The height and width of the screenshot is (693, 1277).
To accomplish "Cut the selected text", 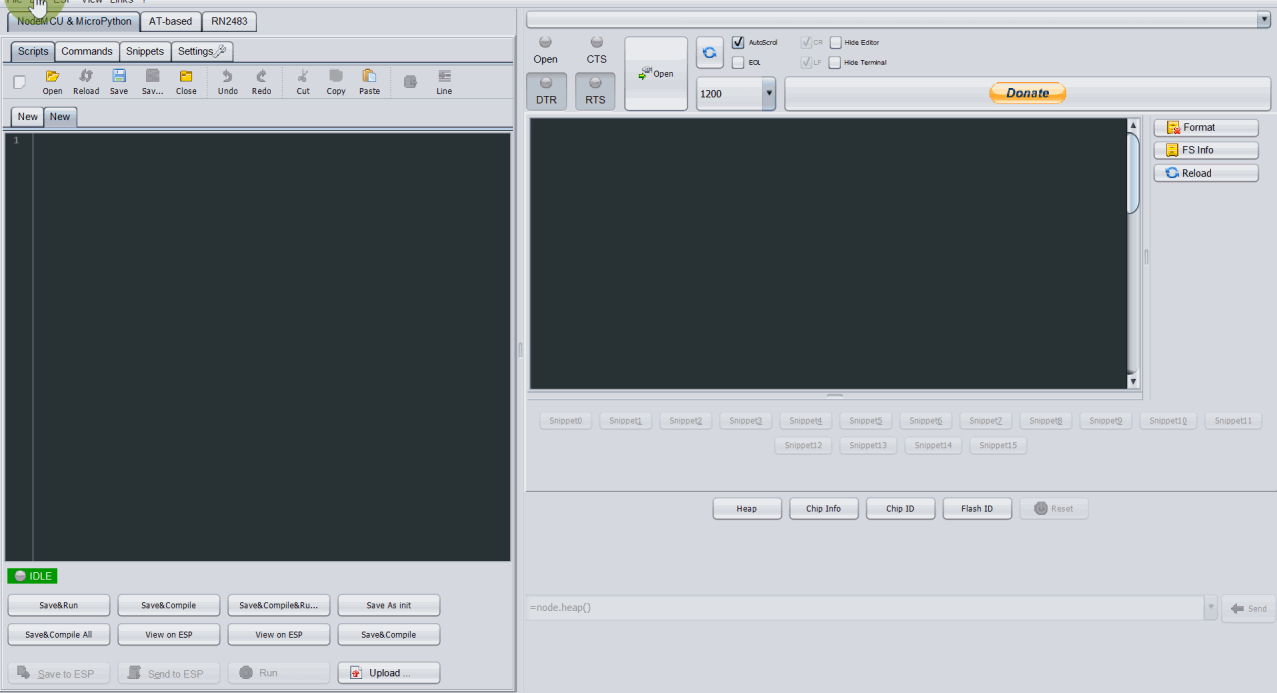I will (303, 82).
